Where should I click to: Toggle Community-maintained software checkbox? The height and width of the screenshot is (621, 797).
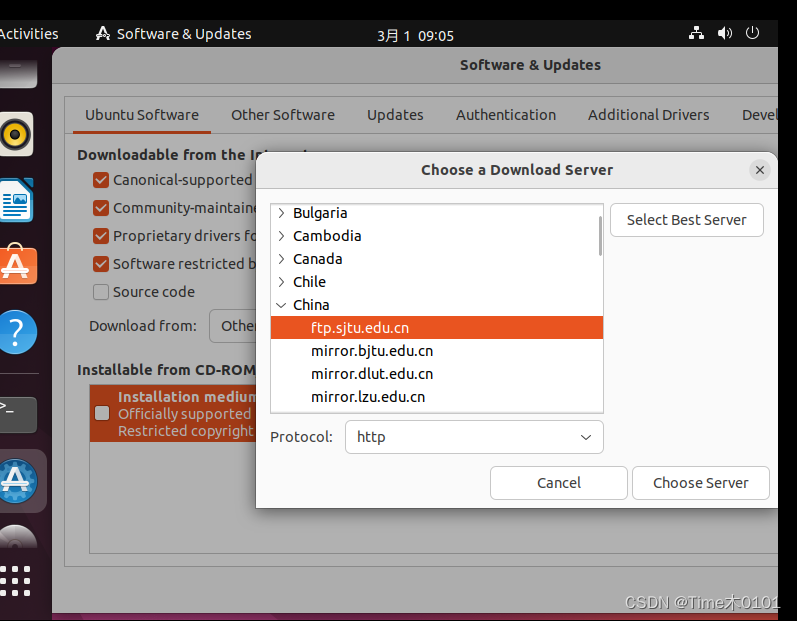(x=101, y=208)
